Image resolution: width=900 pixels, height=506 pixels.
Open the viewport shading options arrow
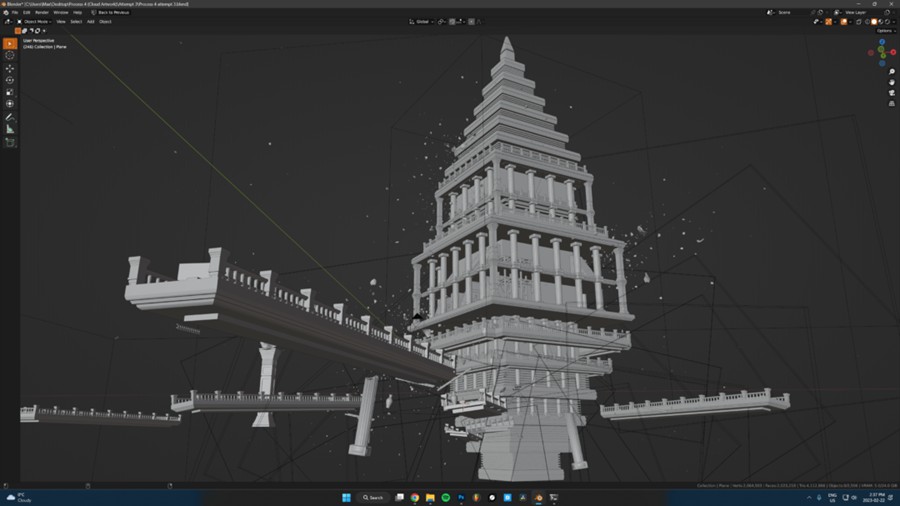tap(894, 22)
